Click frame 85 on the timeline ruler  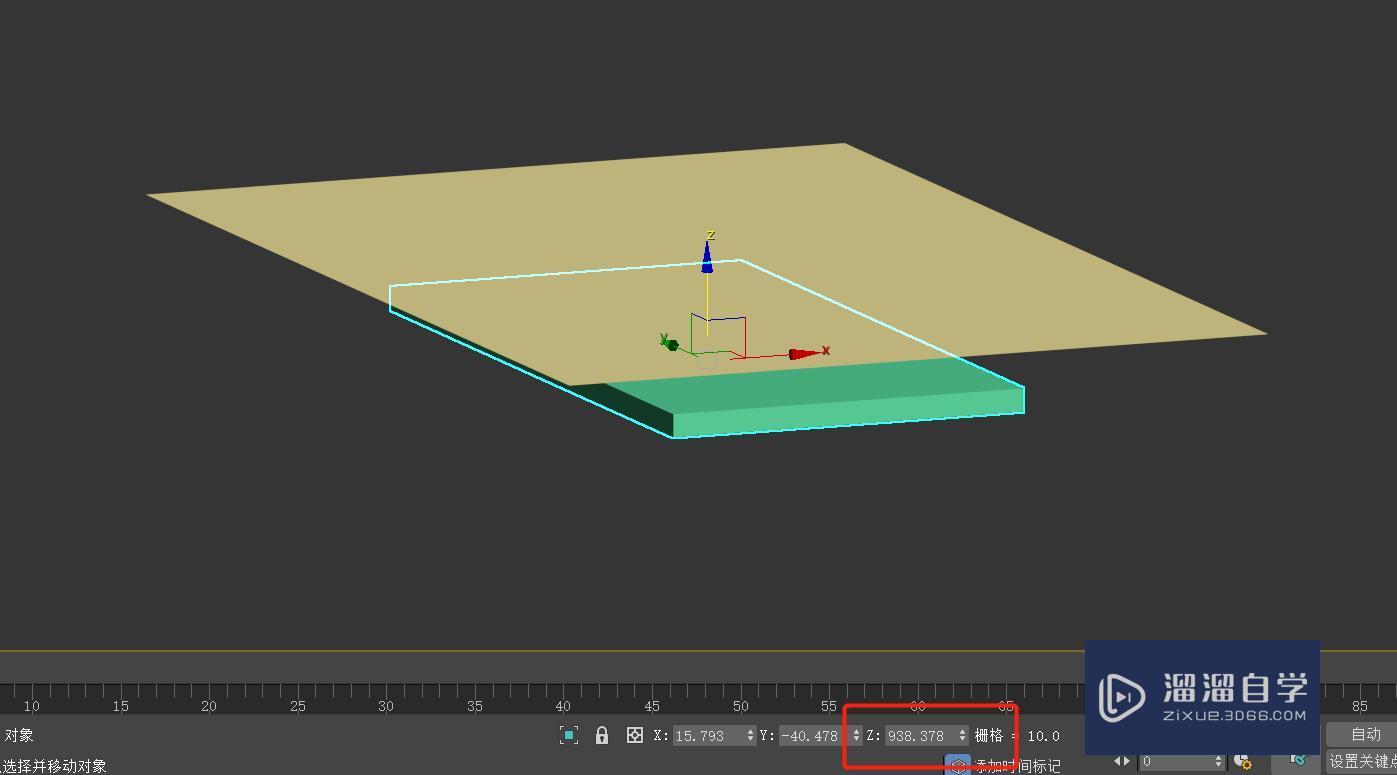click(x=1359, y=706)
